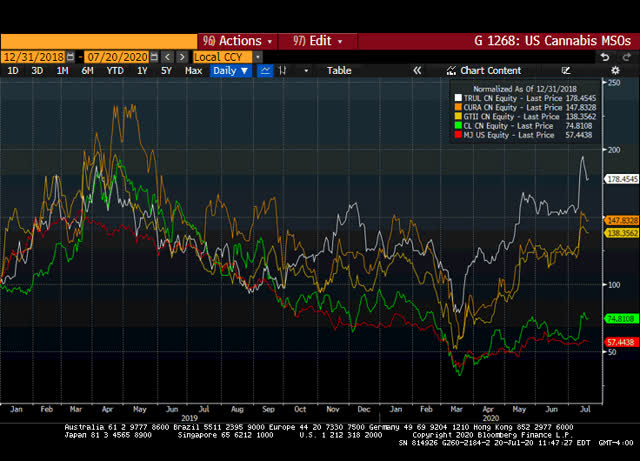Open the start date calendar picker
Image resolution: width=640 pixels, height=461 pixels.
[74, 57]
